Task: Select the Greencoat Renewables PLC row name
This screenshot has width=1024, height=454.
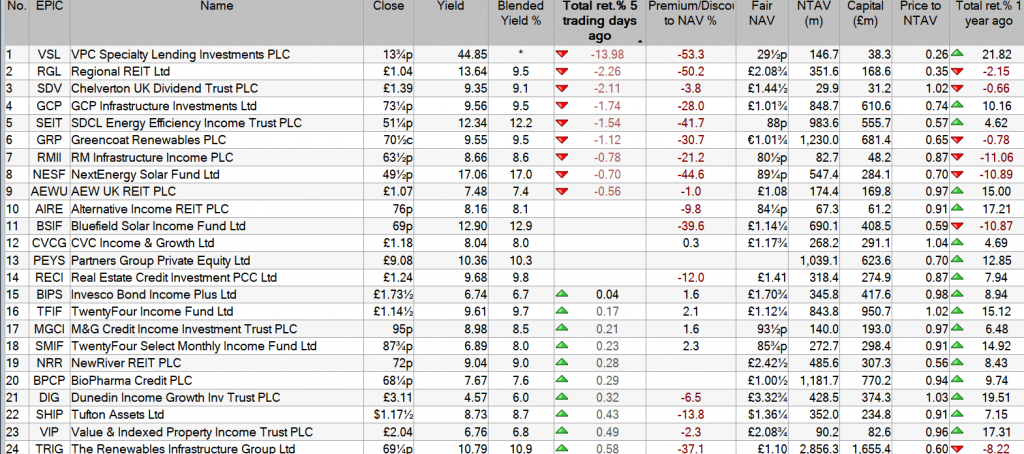Action: click(x=135, y=140)
